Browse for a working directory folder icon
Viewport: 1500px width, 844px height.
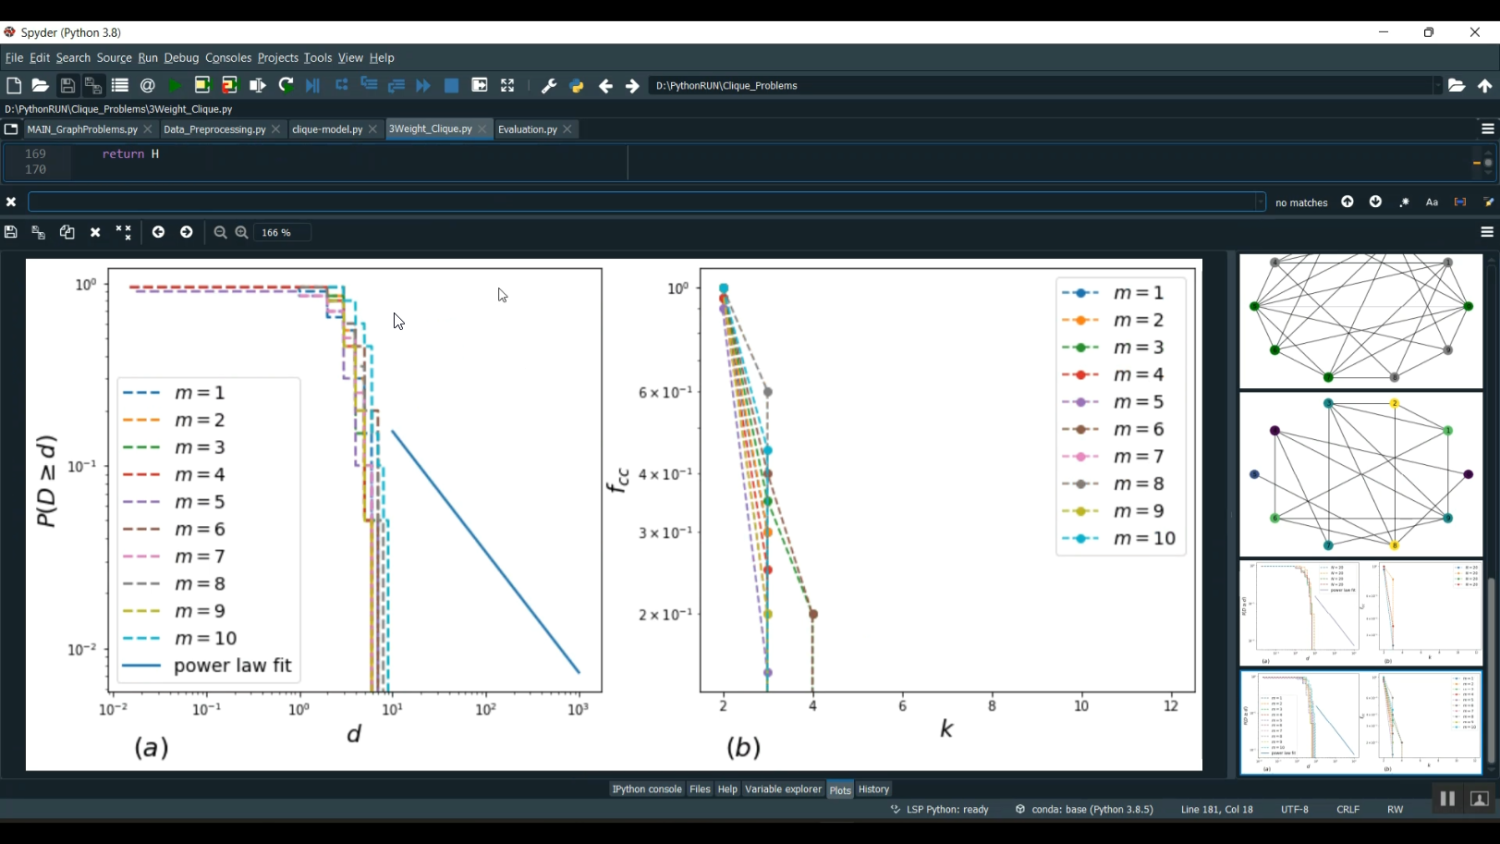[x=1457, y=86]
